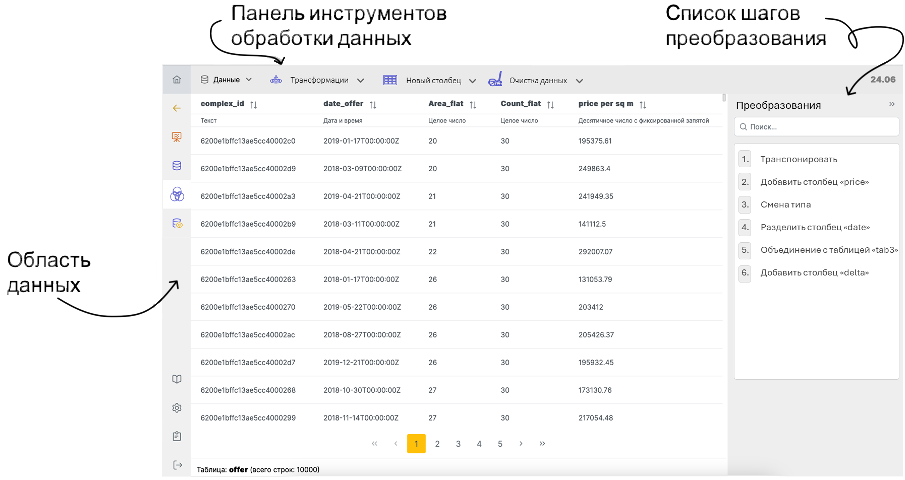This screenshot has height=480, width=905.
Task: Click the Поиск search field in Преобразования
Action: (817, 126)
